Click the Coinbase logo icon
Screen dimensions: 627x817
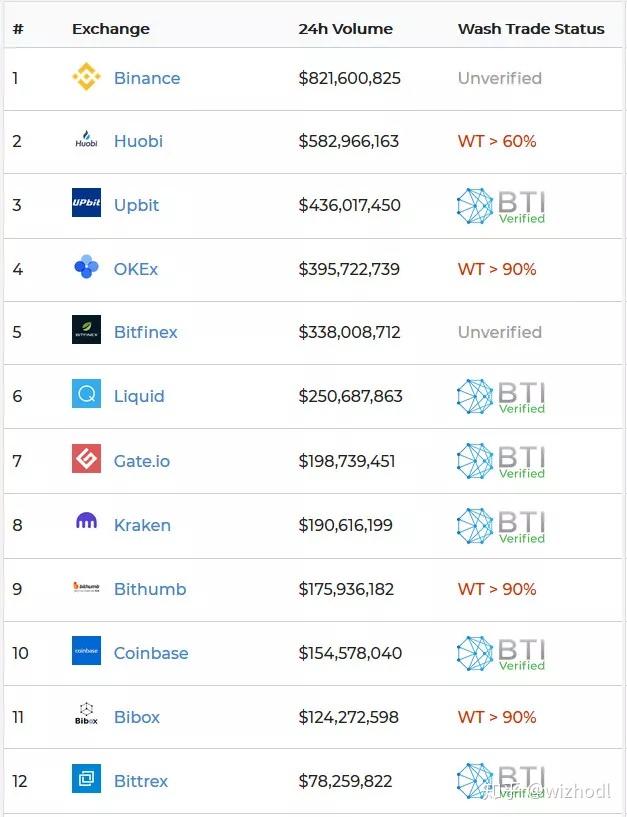click(x=87, y=652)
